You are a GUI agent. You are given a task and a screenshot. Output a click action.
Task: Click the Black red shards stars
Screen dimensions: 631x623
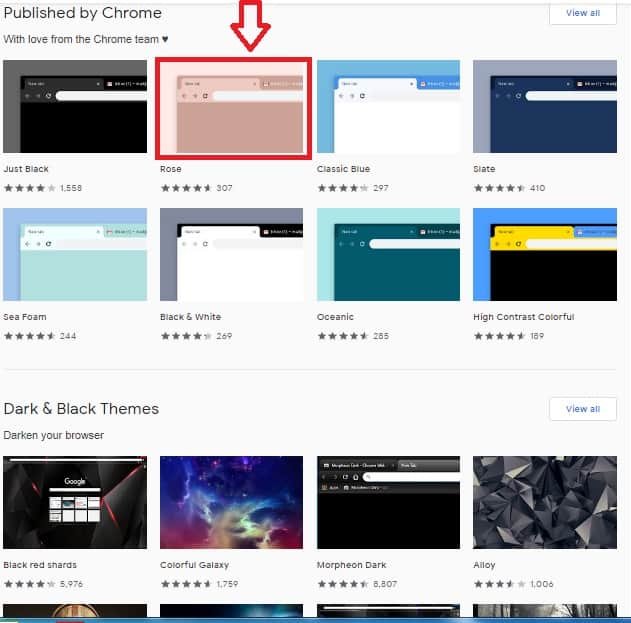30,584
